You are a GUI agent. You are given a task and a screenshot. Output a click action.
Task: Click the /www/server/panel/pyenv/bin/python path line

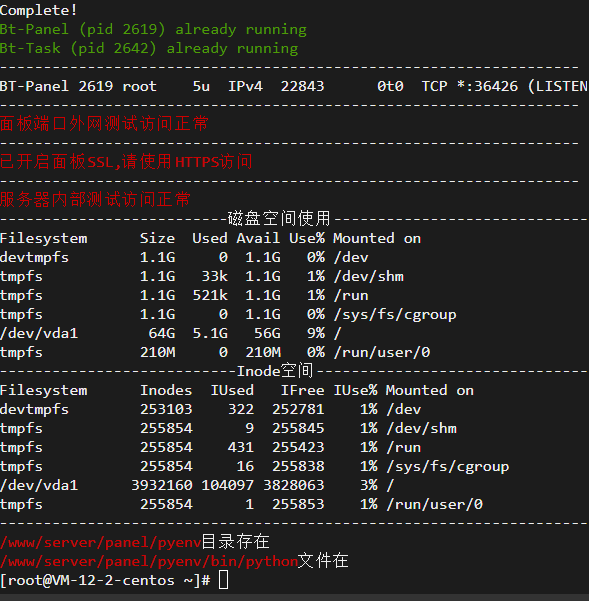174,561
